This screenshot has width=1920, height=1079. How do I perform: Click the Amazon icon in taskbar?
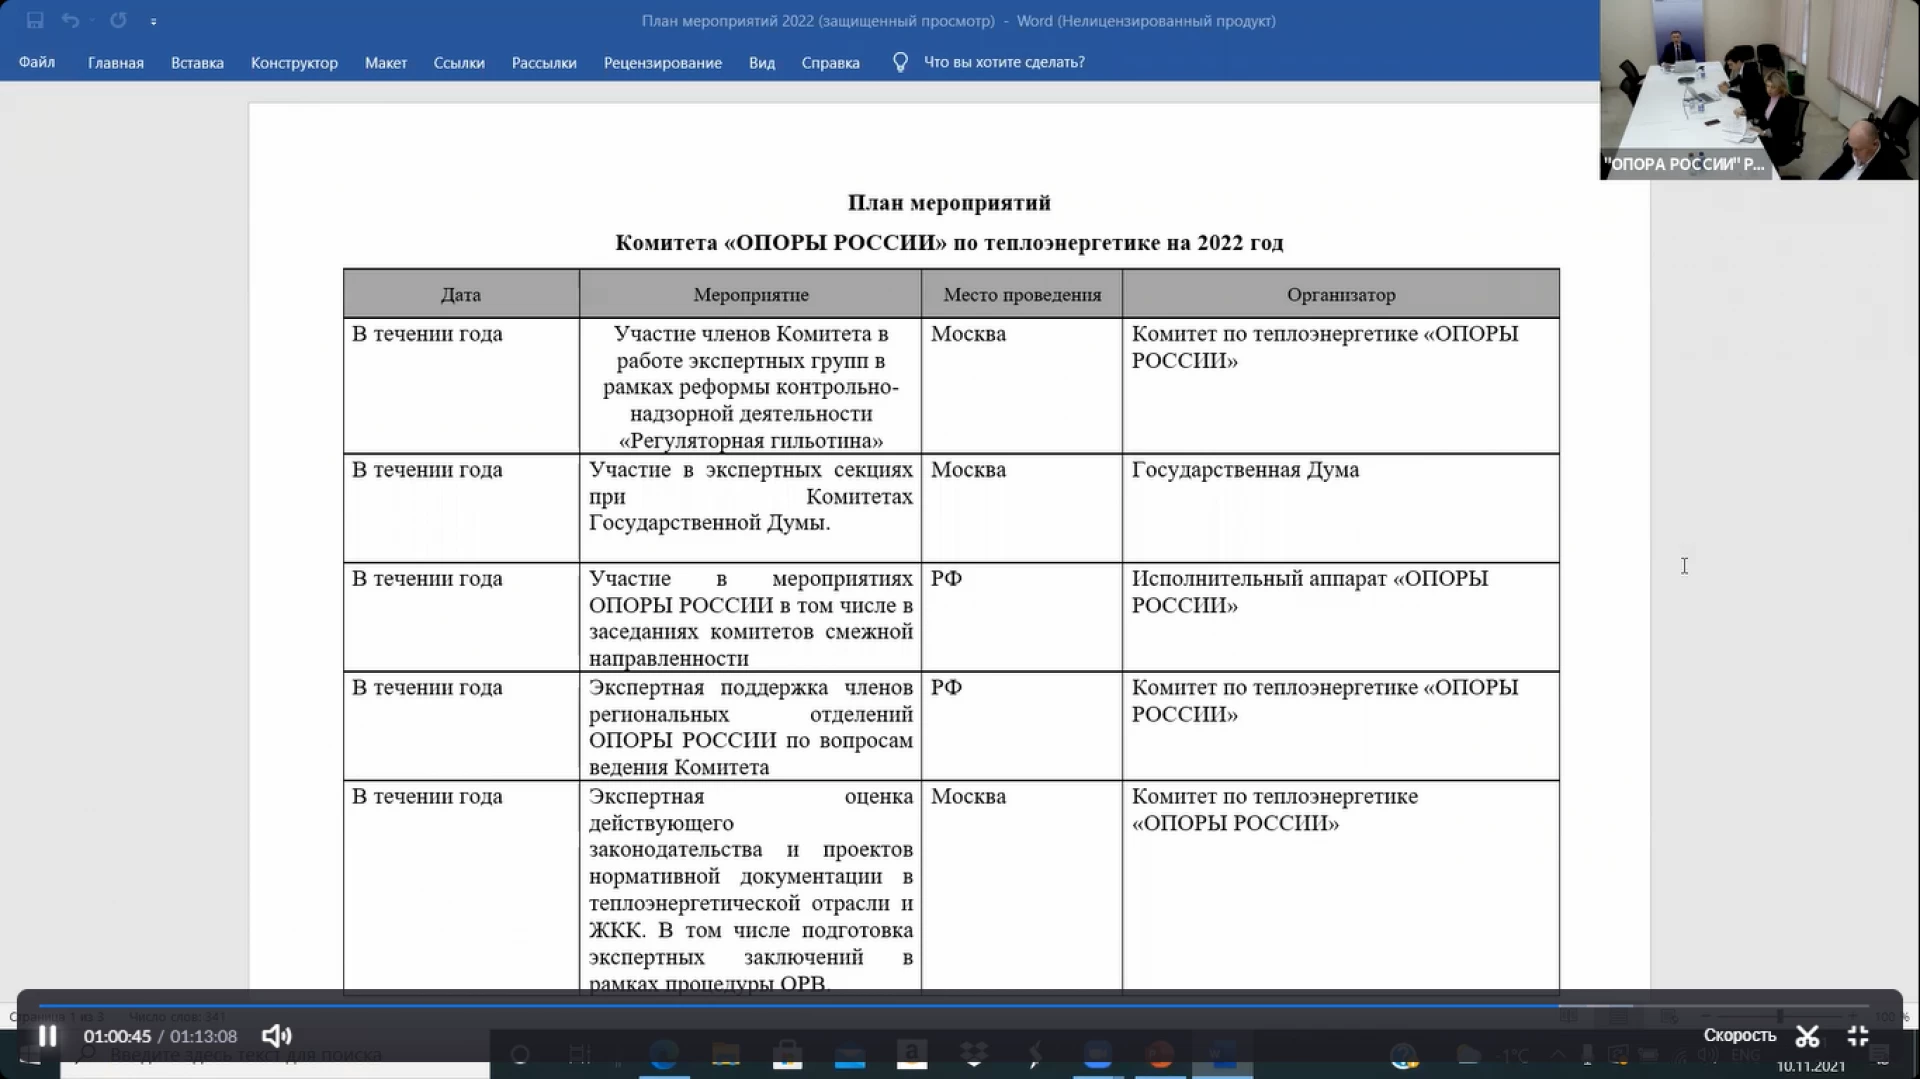(x=912, y=1054)
